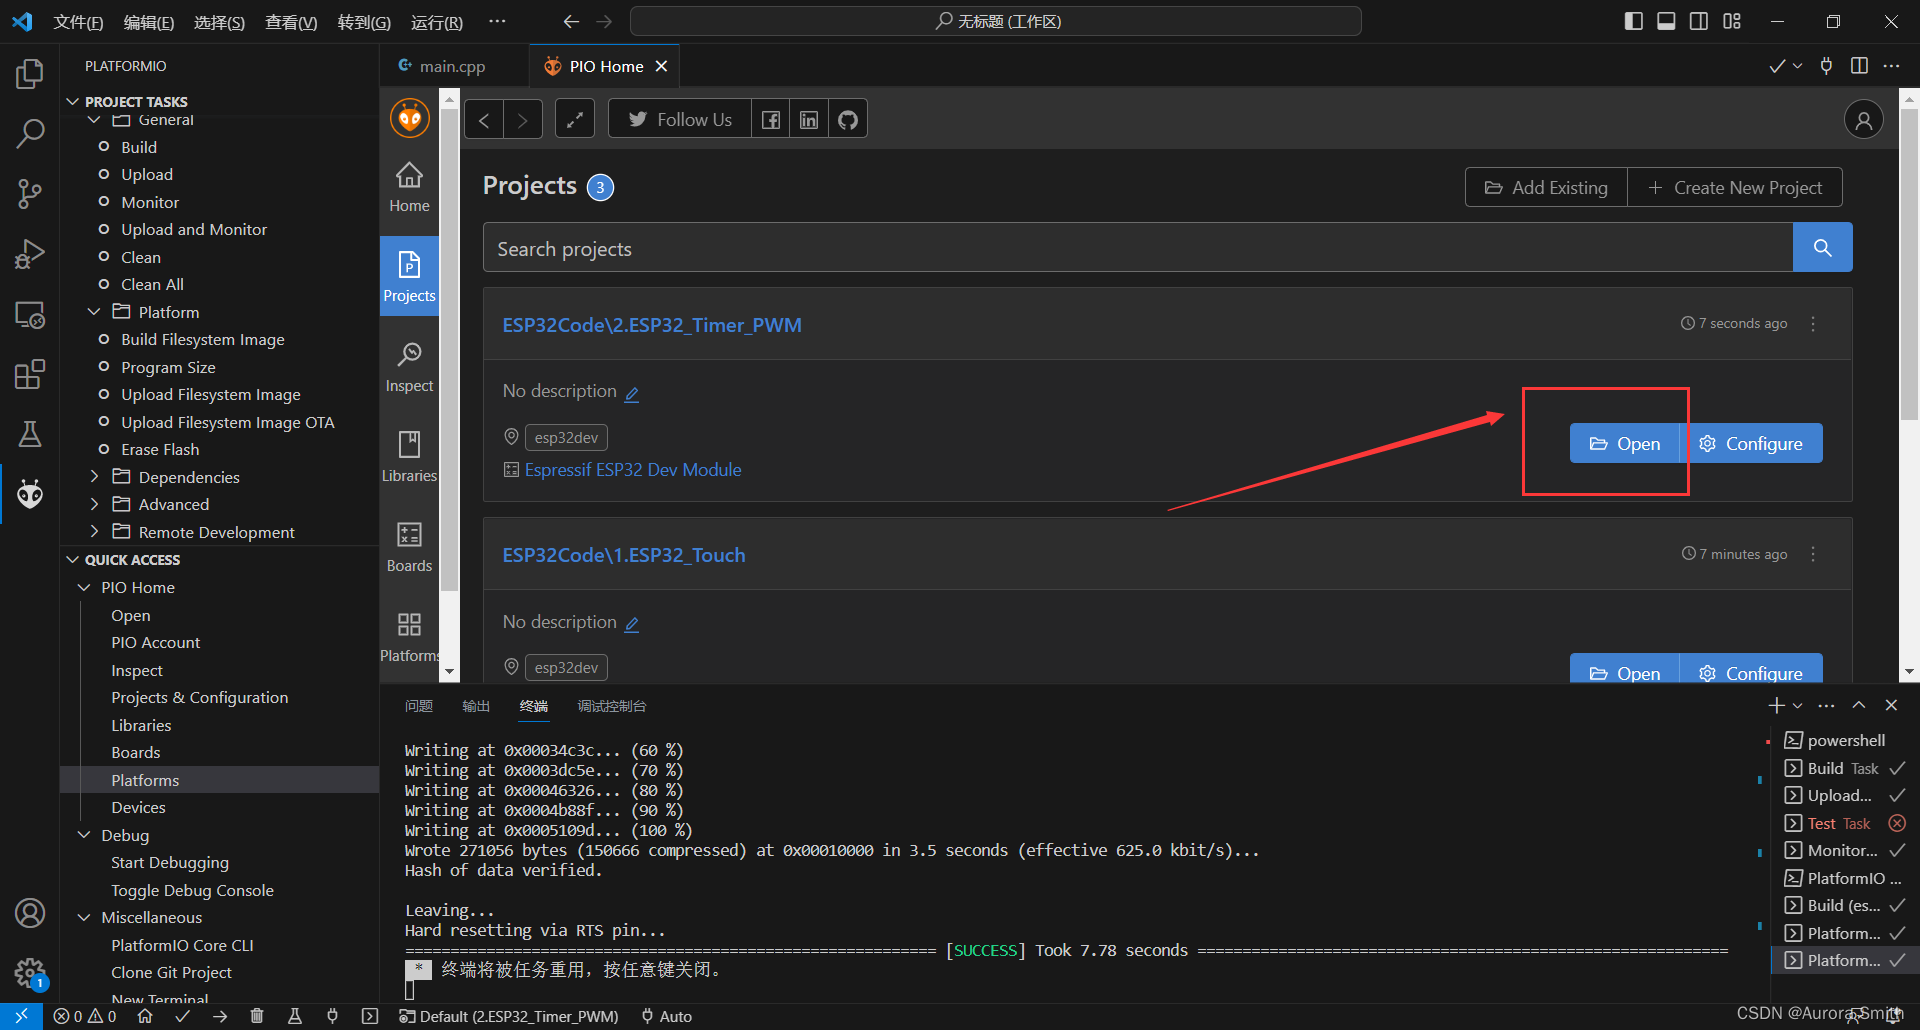
Task: Open the Facebook link icon
Action: 771,120
